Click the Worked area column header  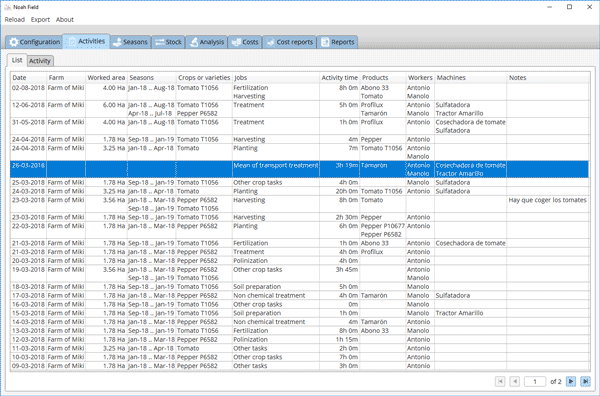pos(106,78)
